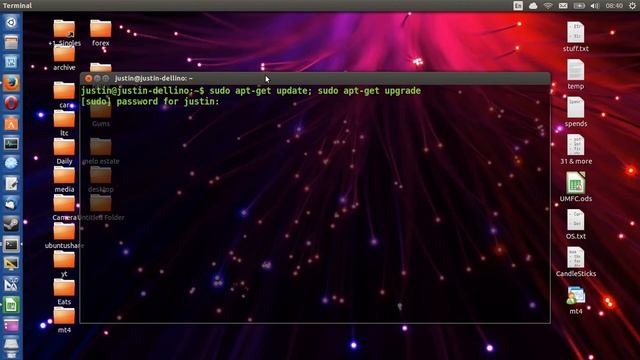Open LibreOffice Calc in the launcher
This screenshot has height=360, width=640.
(11, 305)
